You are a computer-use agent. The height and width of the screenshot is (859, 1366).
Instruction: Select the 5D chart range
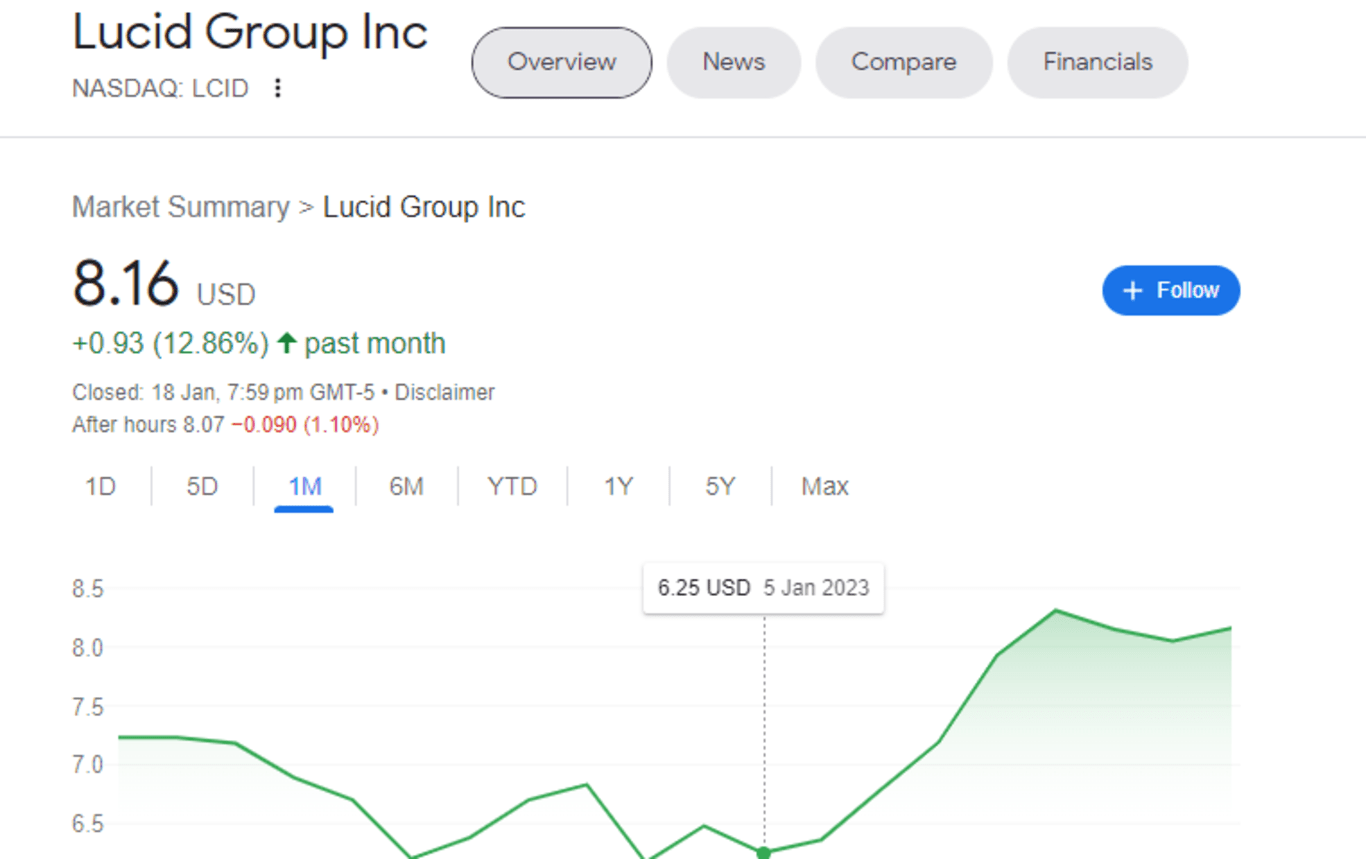(201, 486)
